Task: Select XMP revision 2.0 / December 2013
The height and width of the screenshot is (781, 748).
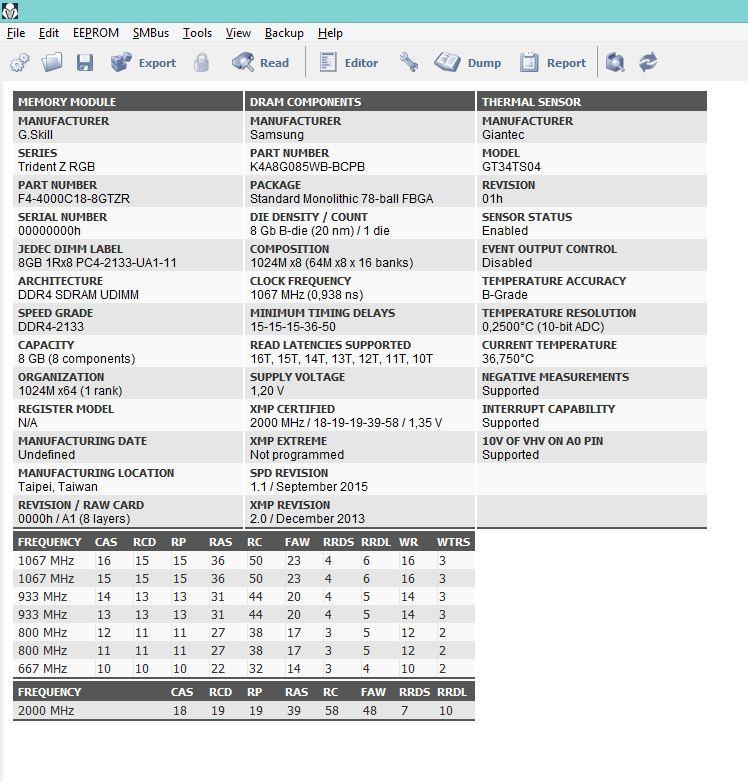Action: pos(307,519)
